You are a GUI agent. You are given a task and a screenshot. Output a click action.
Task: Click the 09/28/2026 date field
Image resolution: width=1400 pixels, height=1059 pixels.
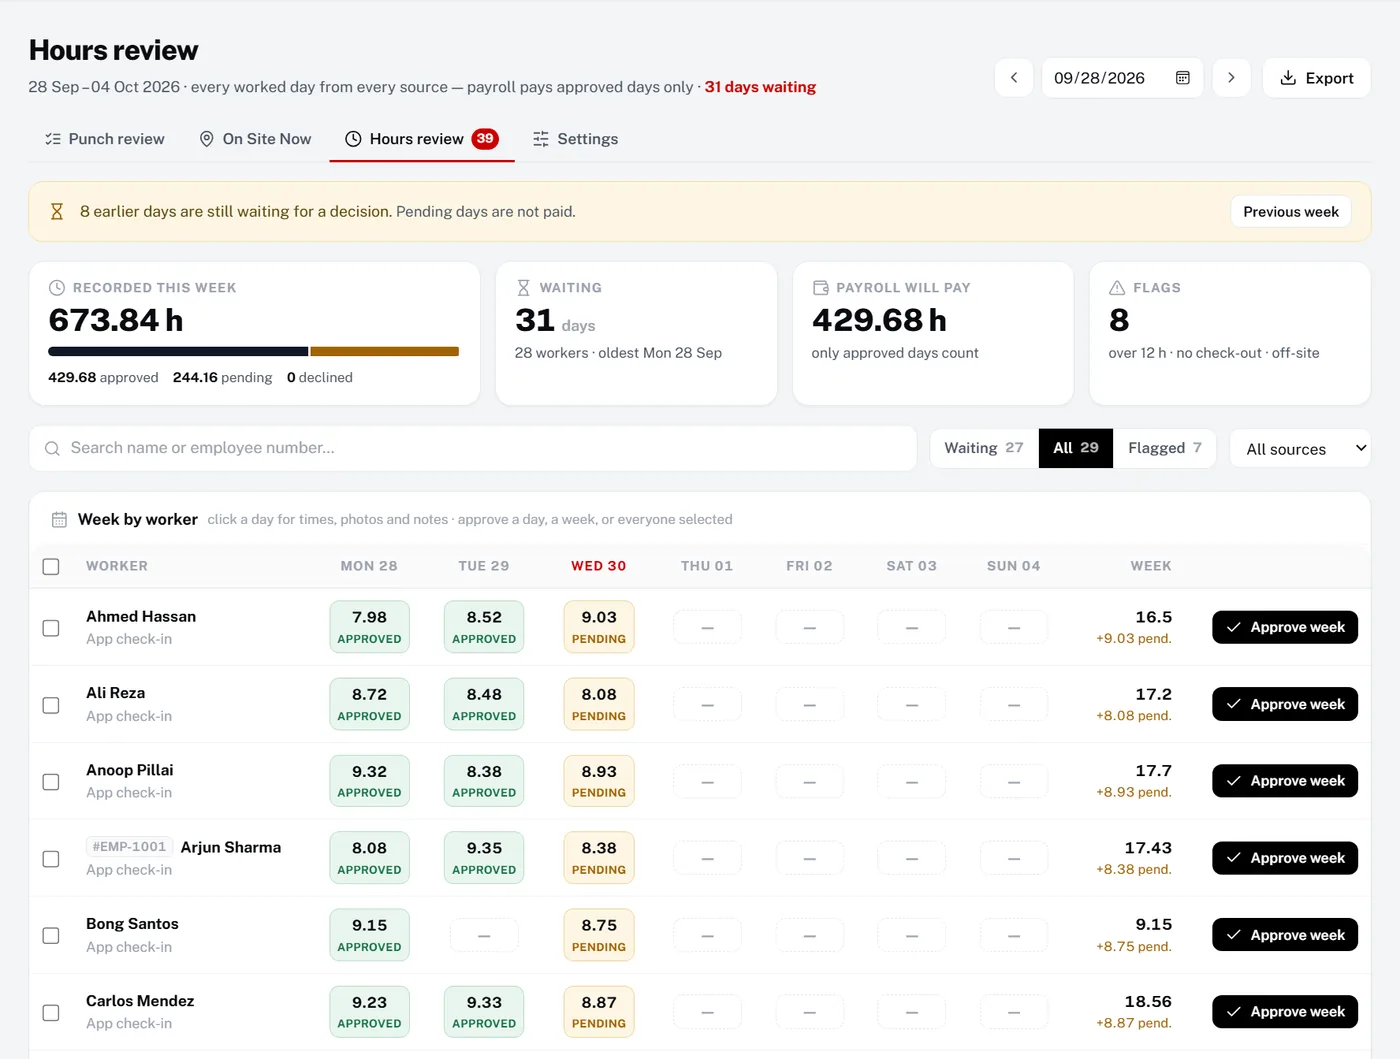(x=1123, y=78)
